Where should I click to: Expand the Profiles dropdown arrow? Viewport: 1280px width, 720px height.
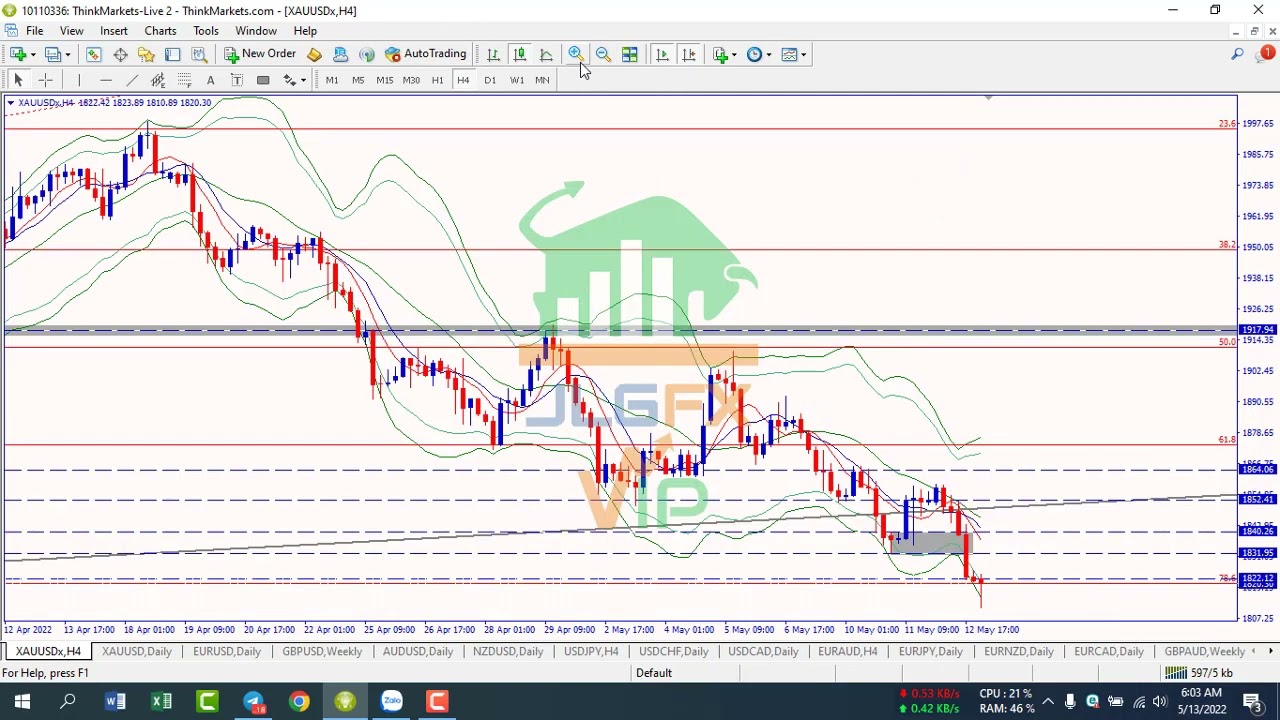[x=67, y=54]
